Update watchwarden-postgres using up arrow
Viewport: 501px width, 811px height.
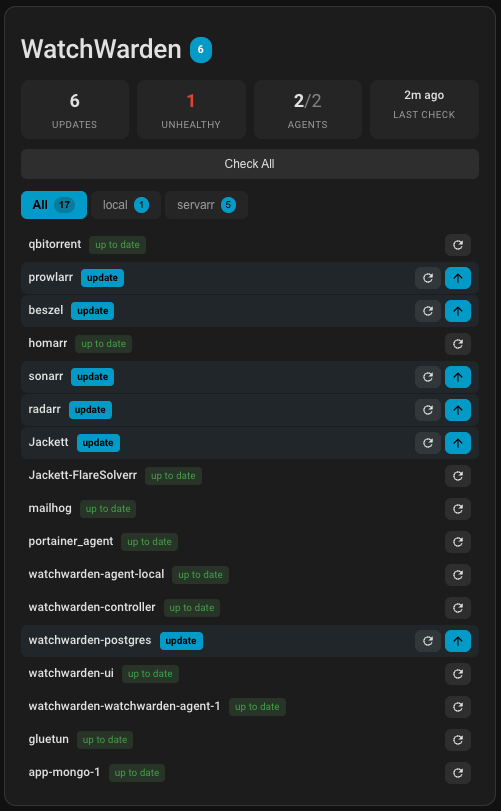[458, 641]
